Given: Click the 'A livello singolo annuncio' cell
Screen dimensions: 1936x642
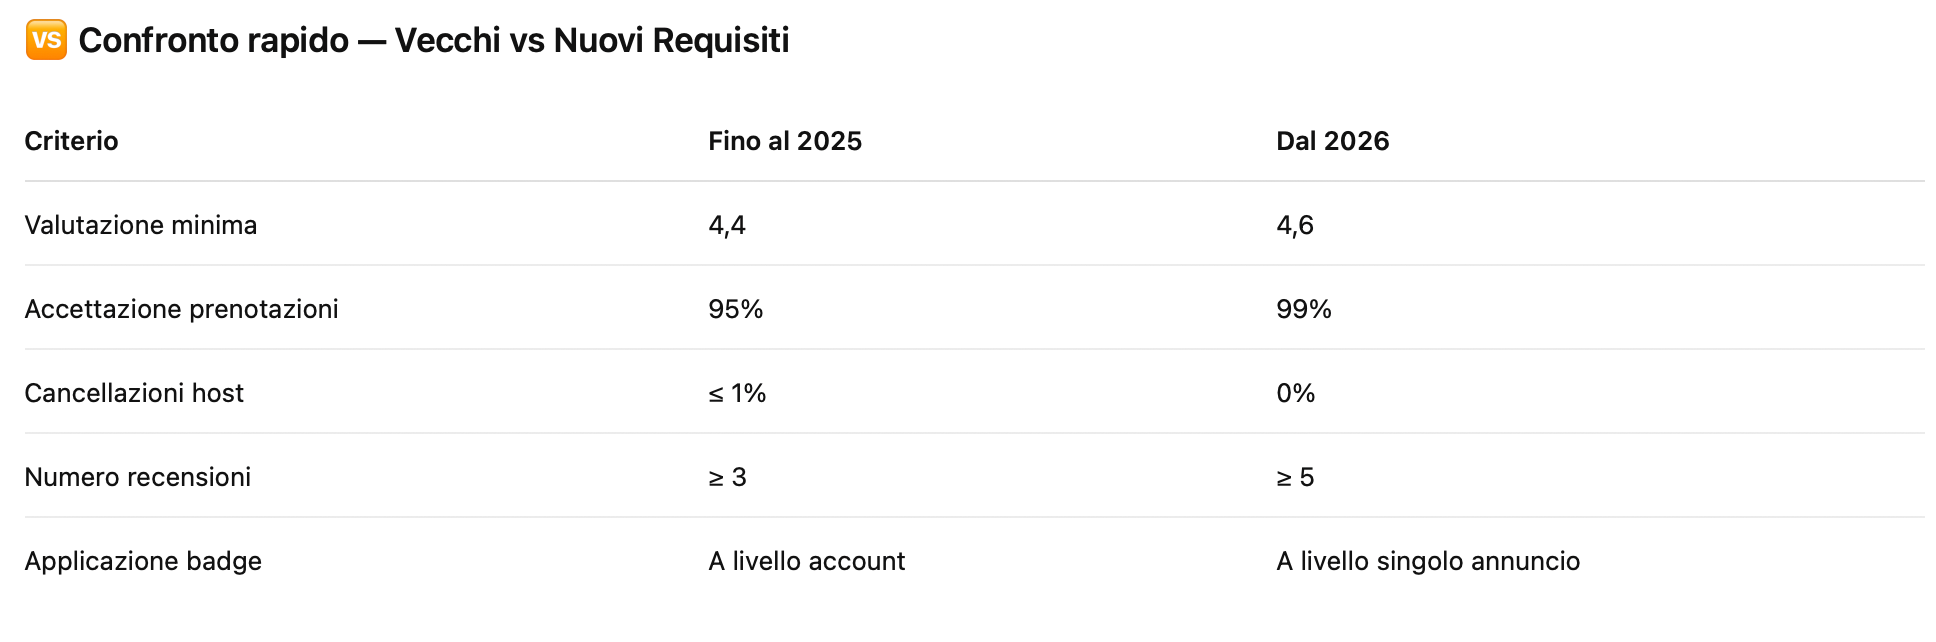Looking at the screenshot, I should [1427, 561].
